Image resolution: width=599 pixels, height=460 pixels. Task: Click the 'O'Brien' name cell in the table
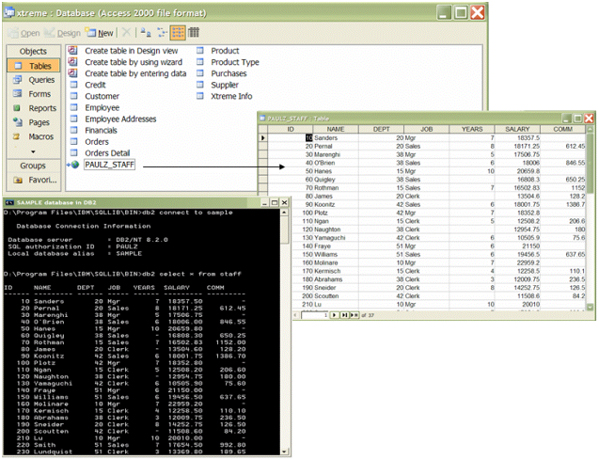[x=336, y=163]
